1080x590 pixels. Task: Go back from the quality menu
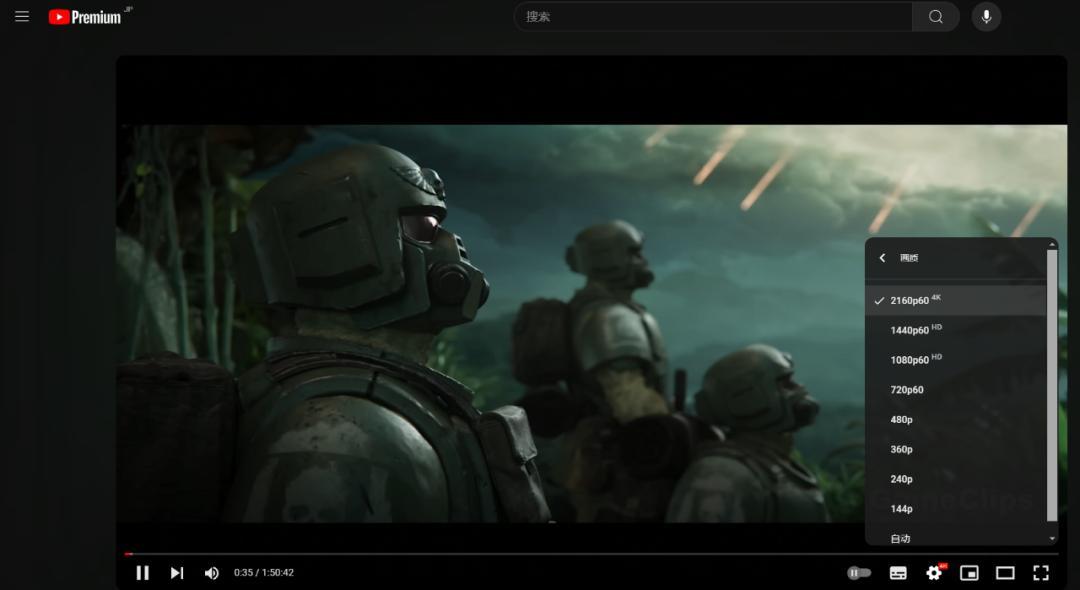pyautogui.click(x=882, y=257)
